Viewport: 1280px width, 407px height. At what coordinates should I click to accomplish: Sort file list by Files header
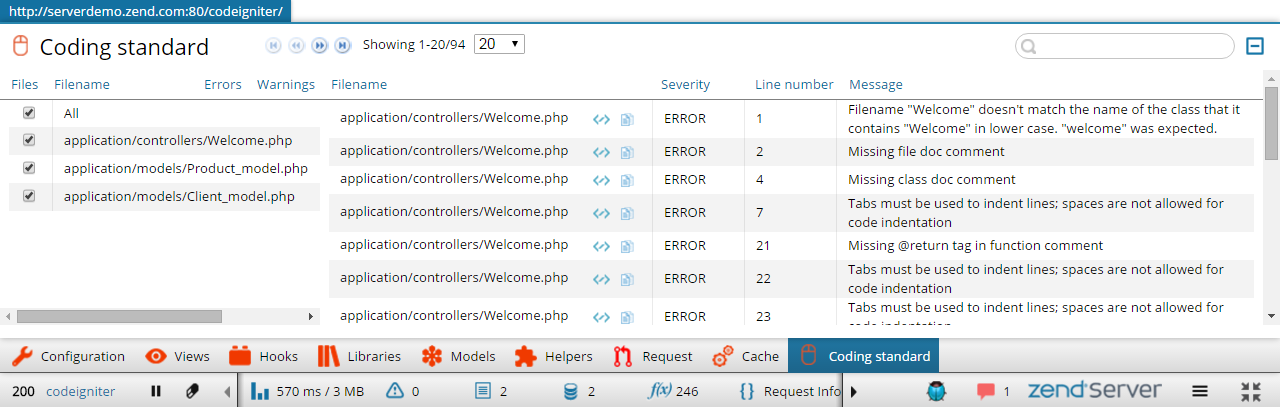pyautogui.click(x=25, y=85)
